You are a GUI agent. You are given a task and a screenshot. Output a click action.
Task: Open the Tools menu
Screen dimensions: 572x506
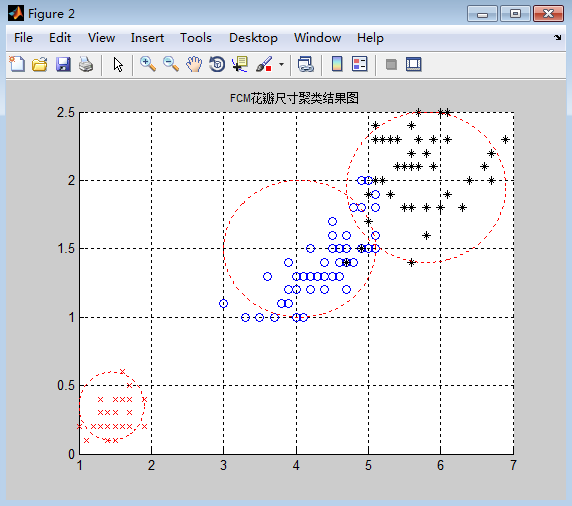pos(196,38)
